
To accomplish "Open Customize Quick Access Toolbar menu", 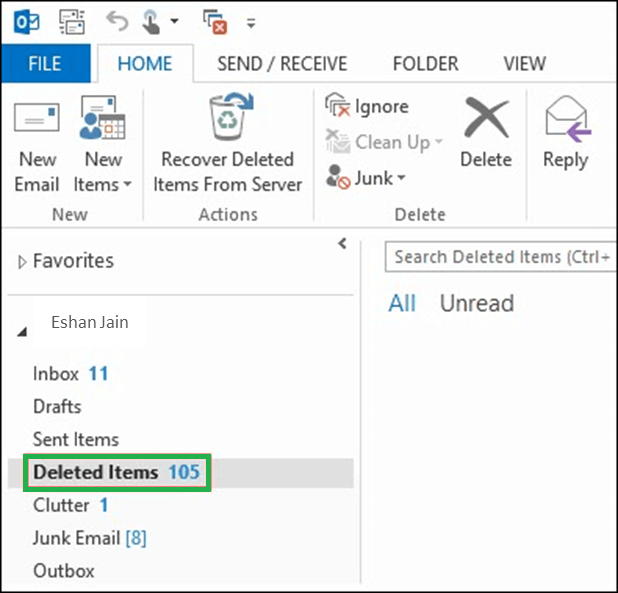I will pos(251,23).
